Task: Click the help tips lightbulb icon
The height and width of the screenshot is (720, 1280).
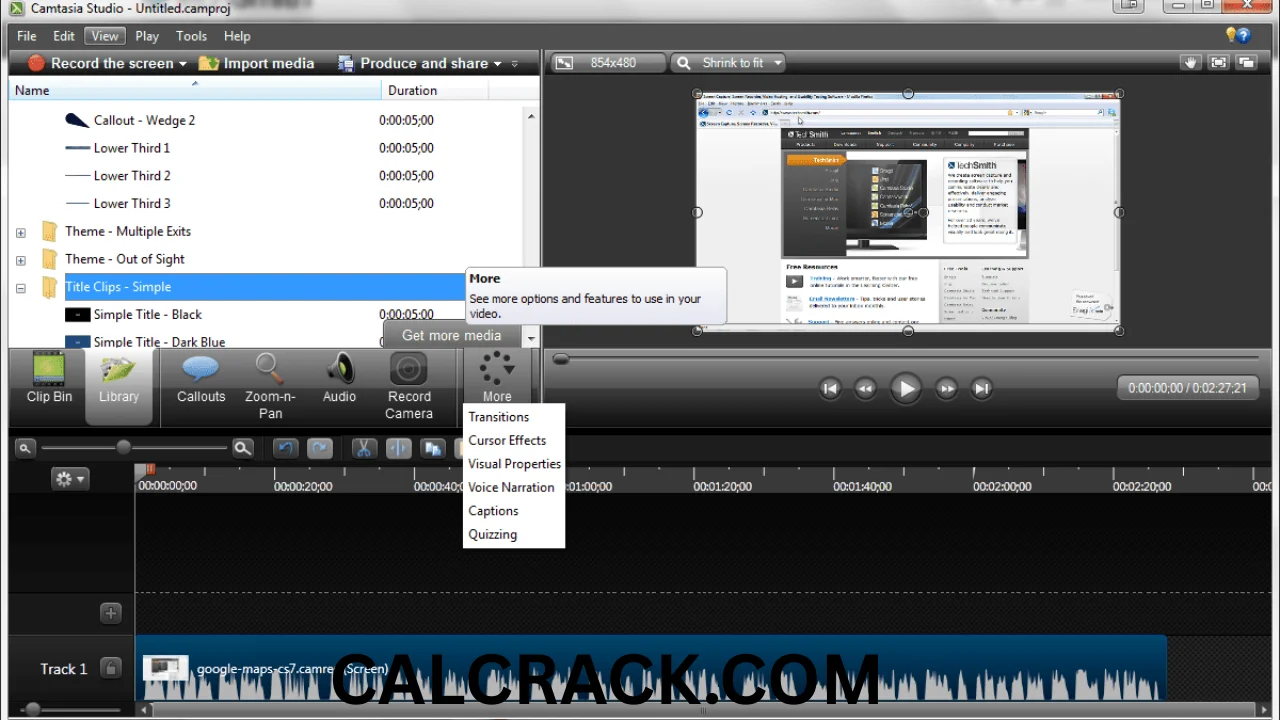Action: 1238,35
